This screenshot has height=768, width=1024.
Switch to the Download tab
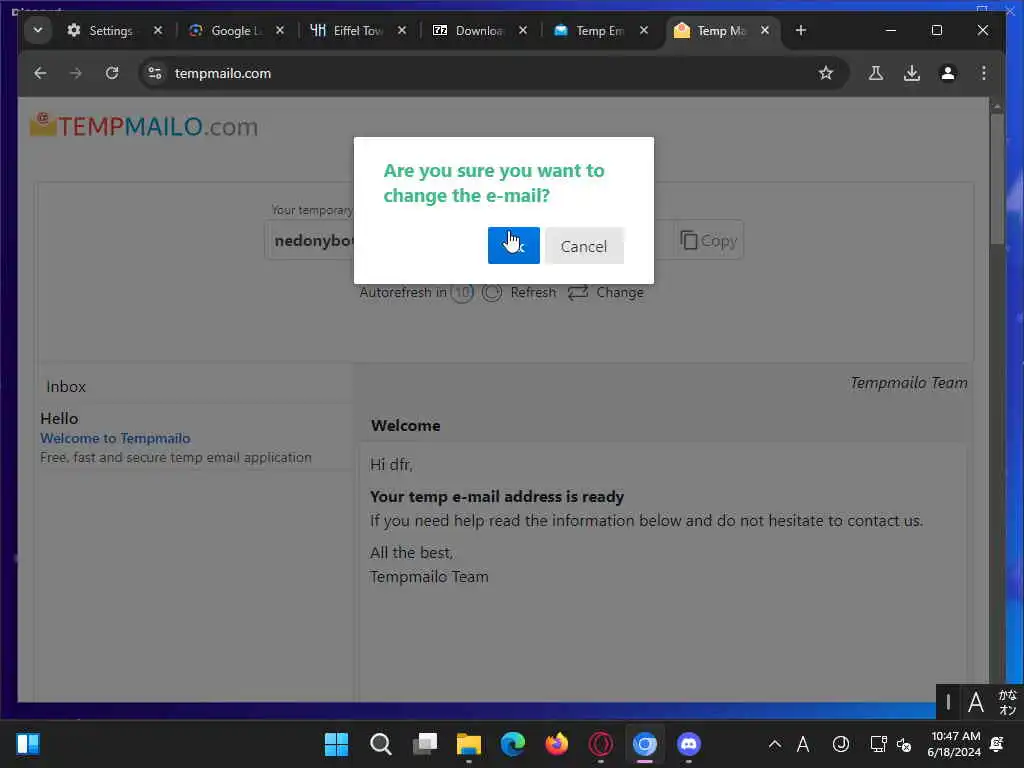479,31
